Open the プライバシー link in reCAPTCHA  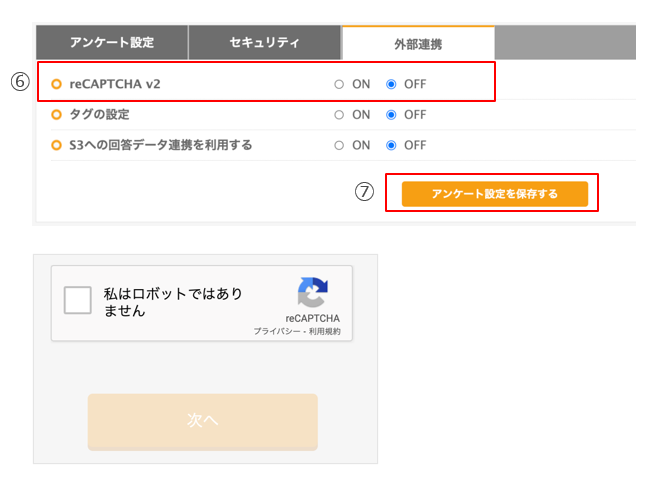(277, 332)
